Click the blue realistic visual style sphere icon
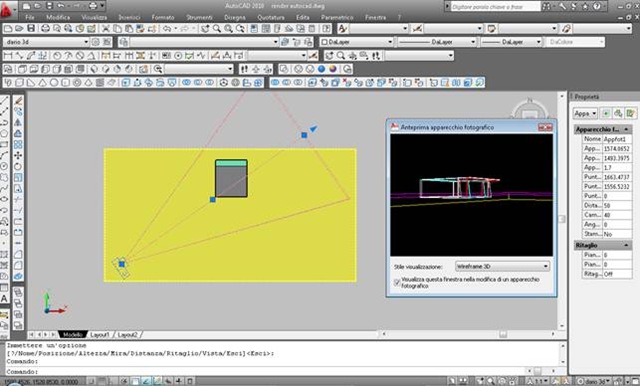 [x=321, y=69]
